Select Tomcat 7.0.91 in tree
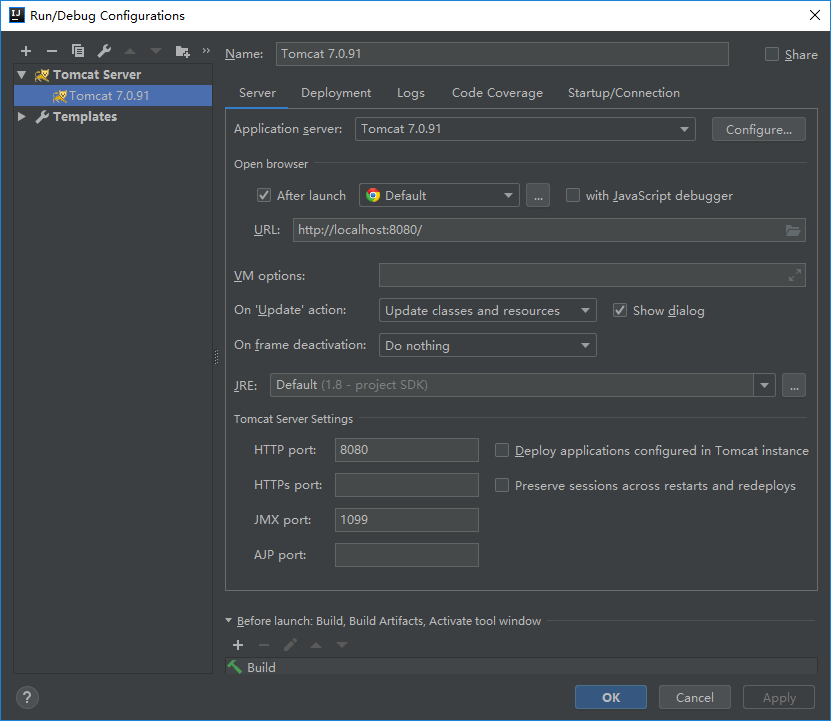This screenshot has height=721, width=831. 113,95
